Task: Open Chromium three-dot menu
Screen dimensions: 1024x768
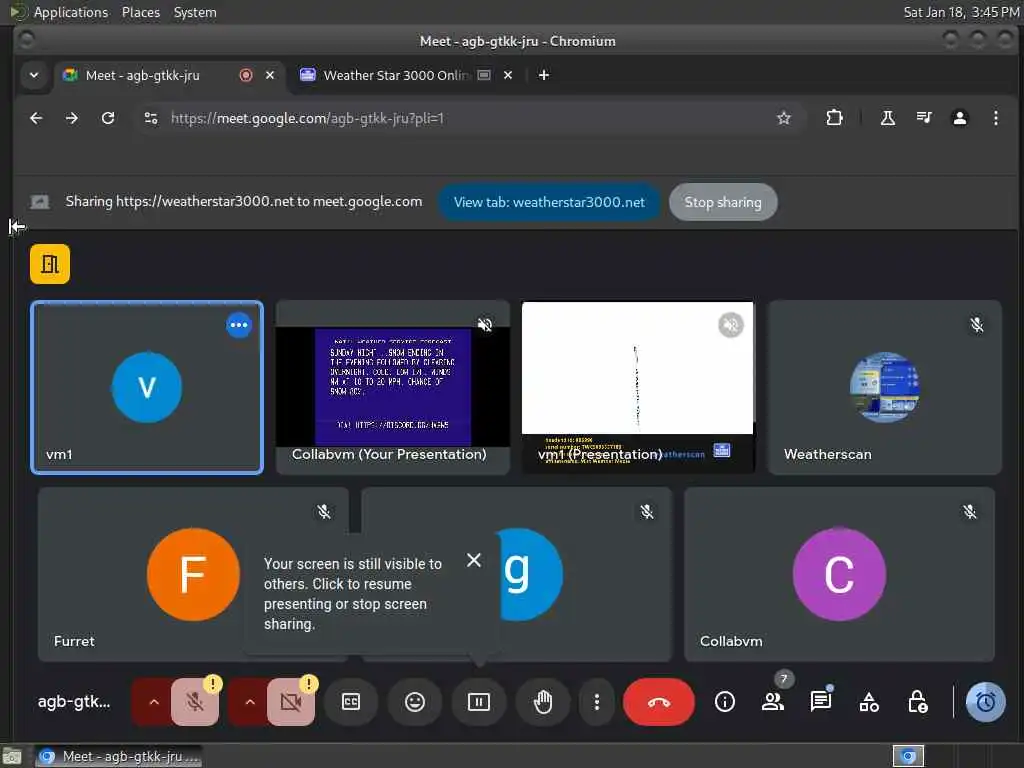Action: coord(995,118)
